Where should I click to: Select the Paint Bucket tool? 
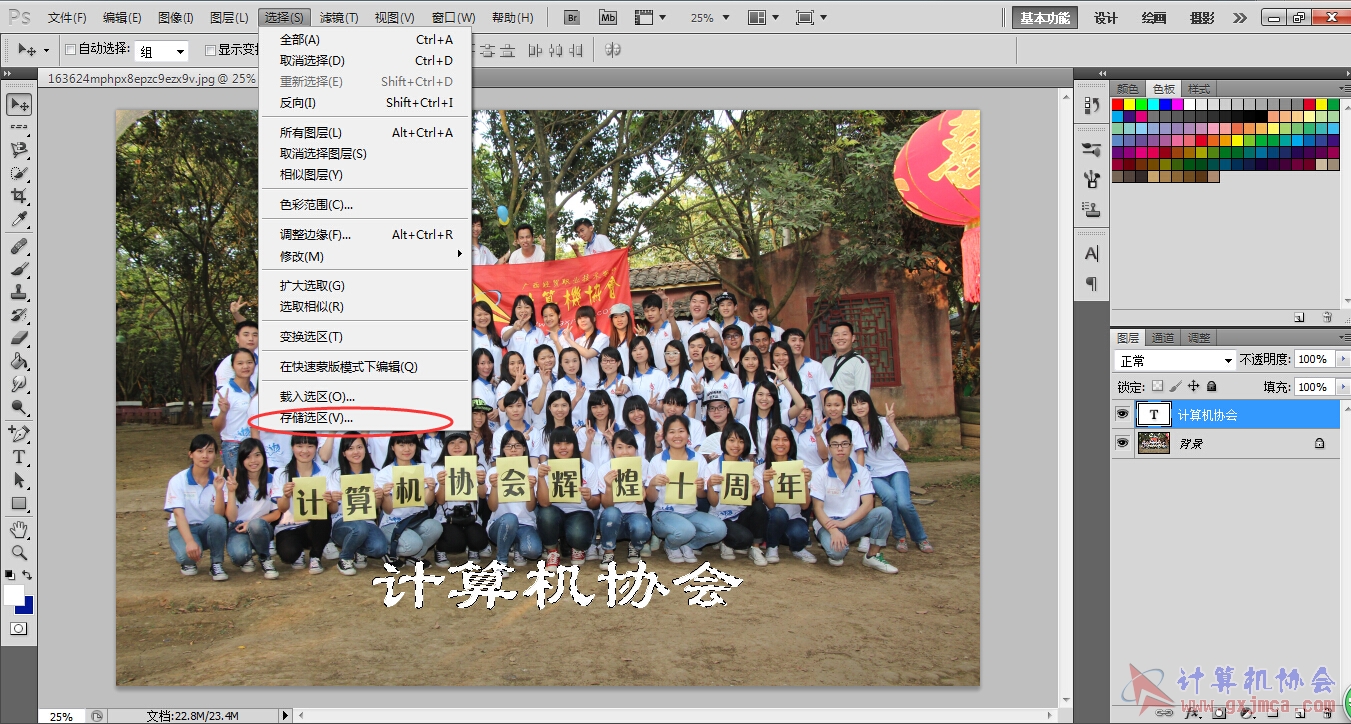[19, 361]
